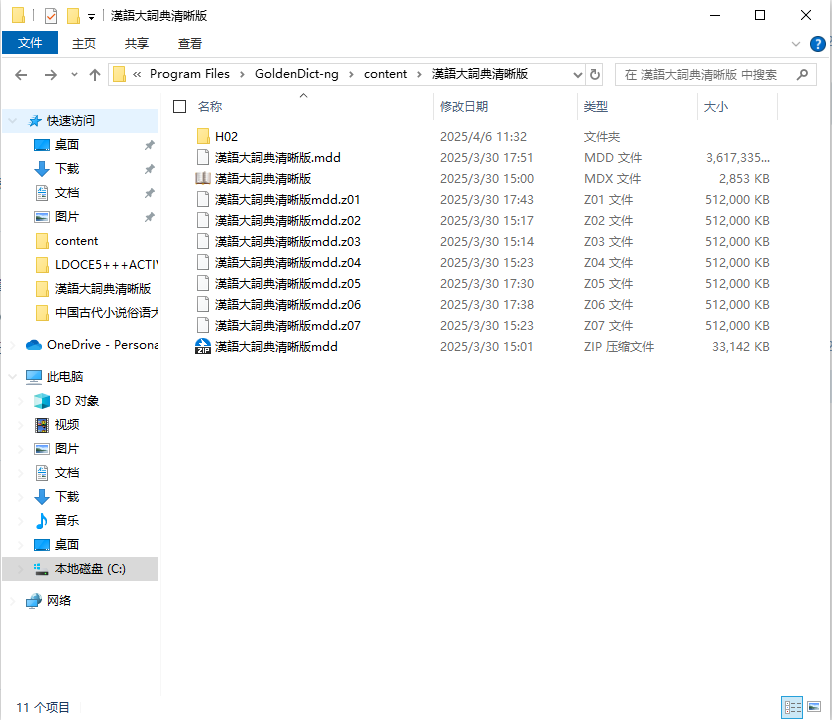Screen dimensions: 832x720
Task: Open the 文件 menu tab
Action: pyautogui.click(x=30, y=43)
